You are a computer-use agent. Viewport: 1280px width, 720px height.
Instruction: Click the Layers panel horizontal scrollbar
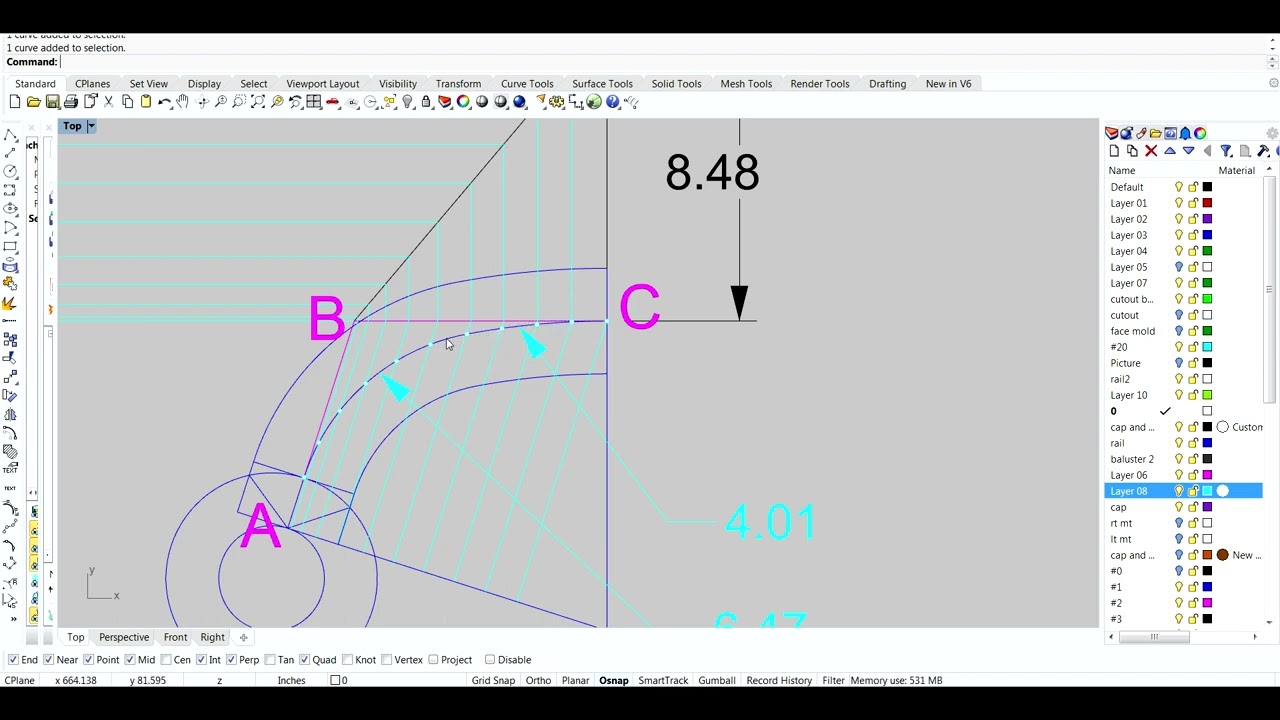click(1154, 637)
